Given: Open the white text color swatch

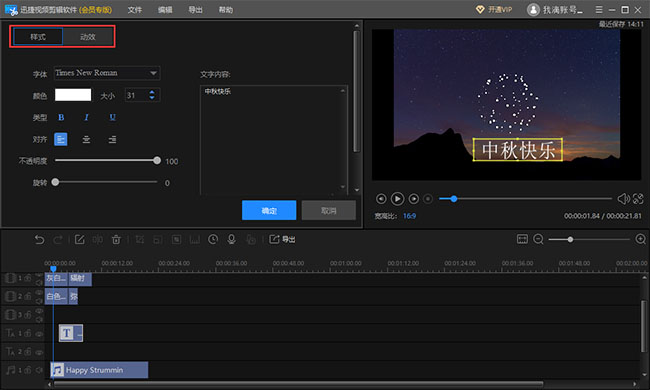Looking at the screenshot, I should click(x=73, y=95).
